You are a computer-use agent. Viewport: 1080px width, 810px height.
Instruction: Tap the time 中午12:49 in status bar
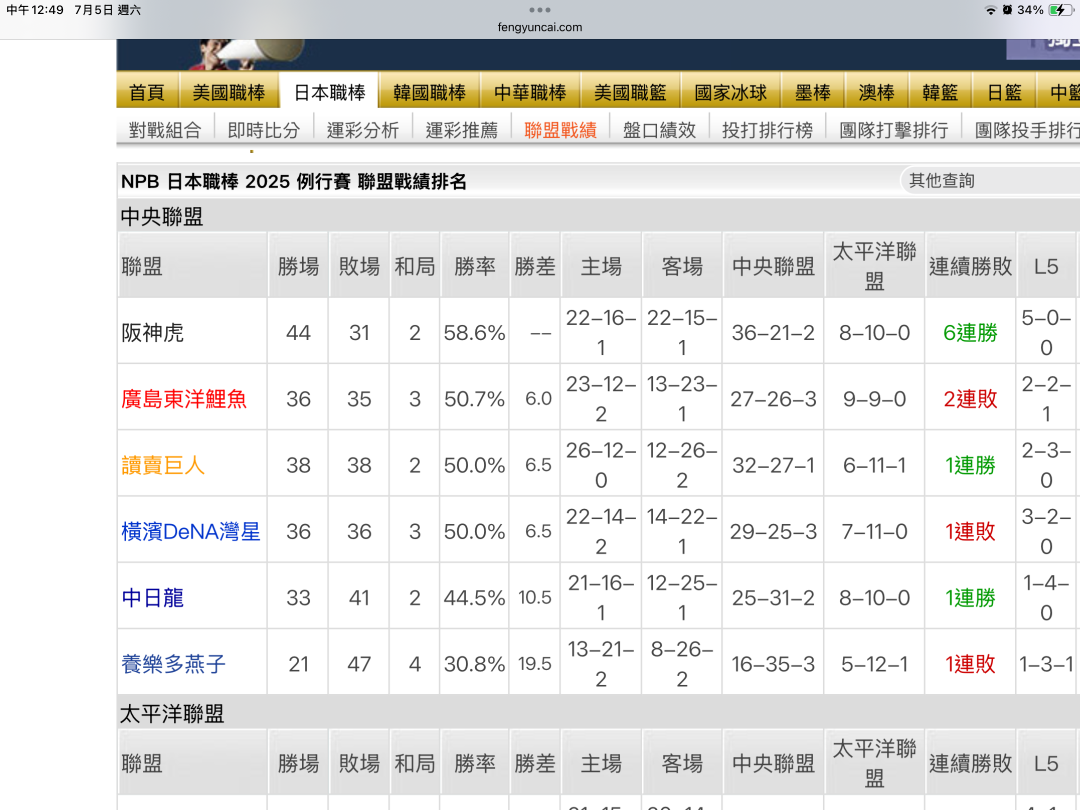[35, 10]
